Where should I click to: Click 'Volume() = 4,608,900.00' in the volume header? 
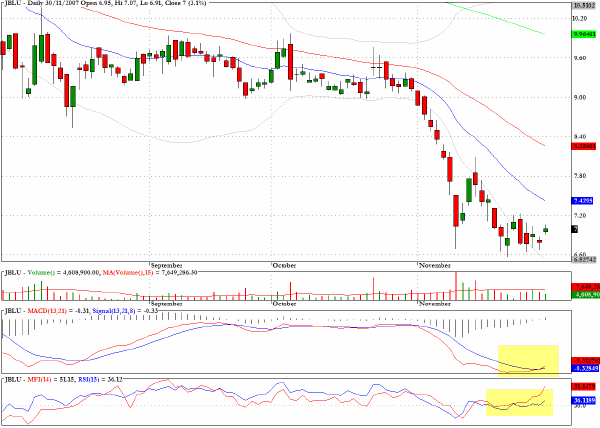pos(61,273)
